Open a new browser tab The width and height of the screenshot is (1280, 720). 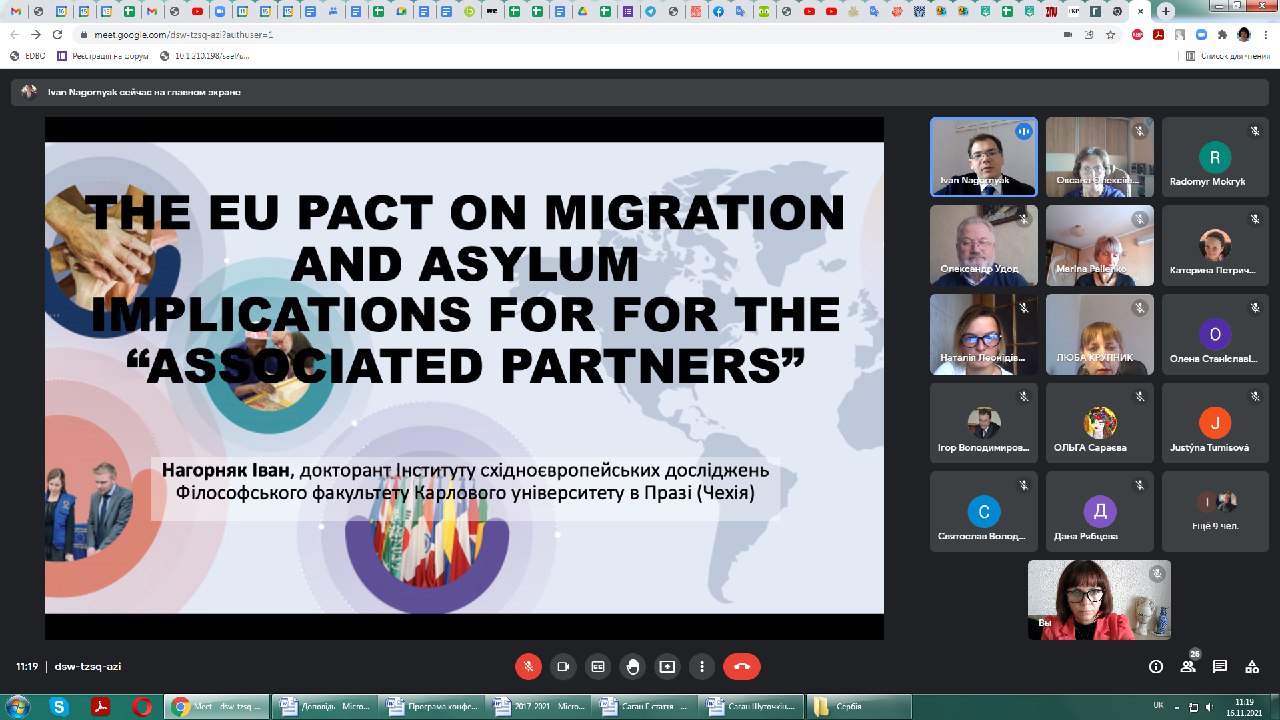[1166, 11]
